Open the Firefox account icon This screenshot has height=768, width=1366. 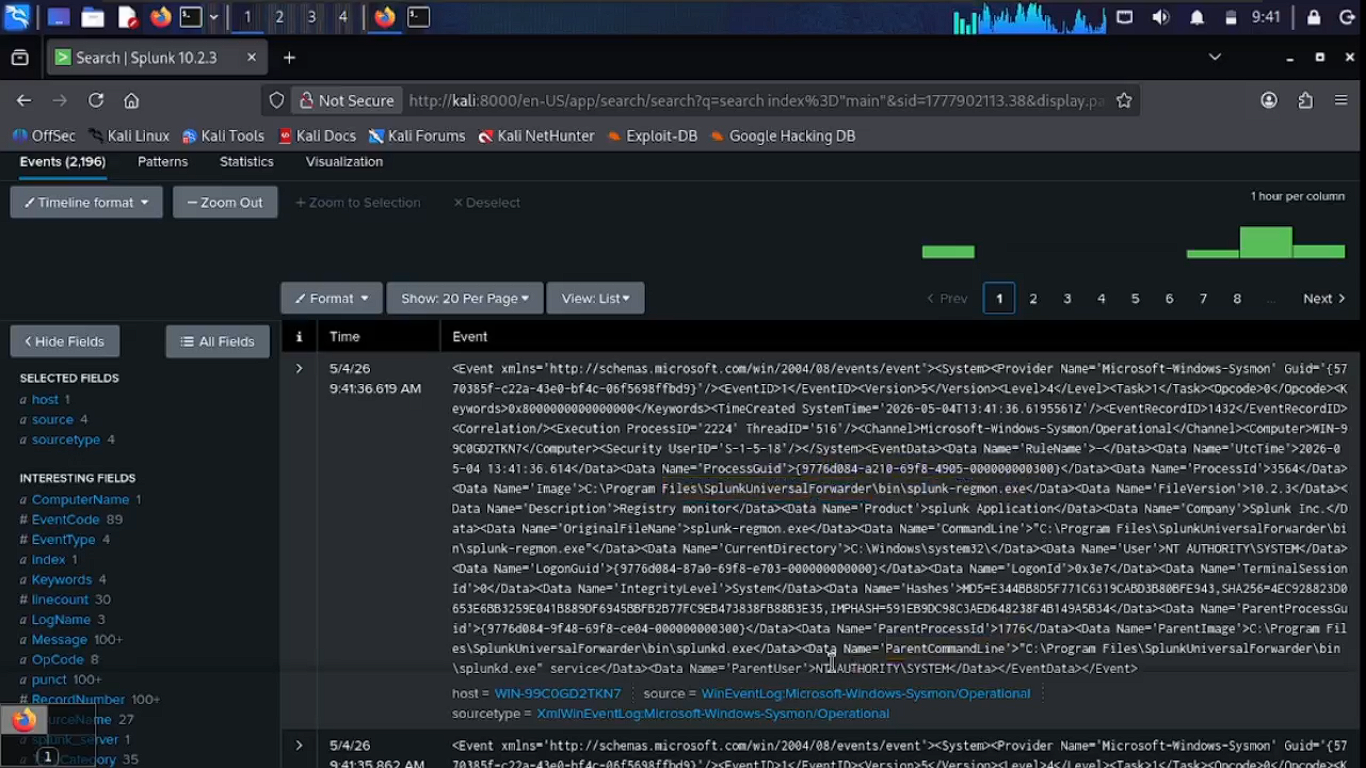click(1269, 100)
